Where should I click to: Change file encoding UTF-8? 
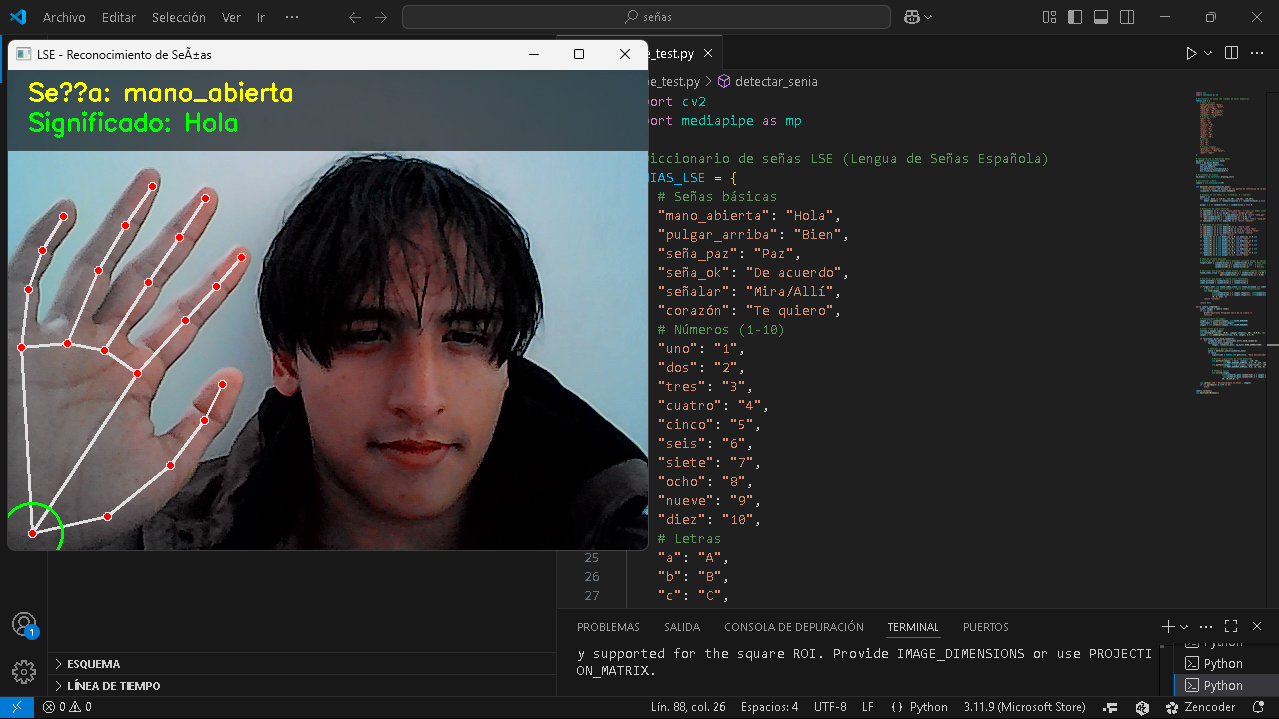[830, 707]
